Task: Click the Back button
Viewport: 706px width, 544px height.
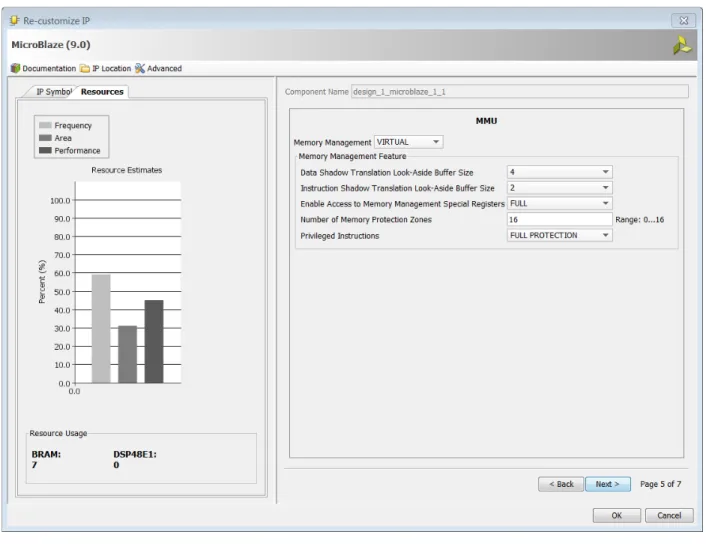Action: pos(561,484)
